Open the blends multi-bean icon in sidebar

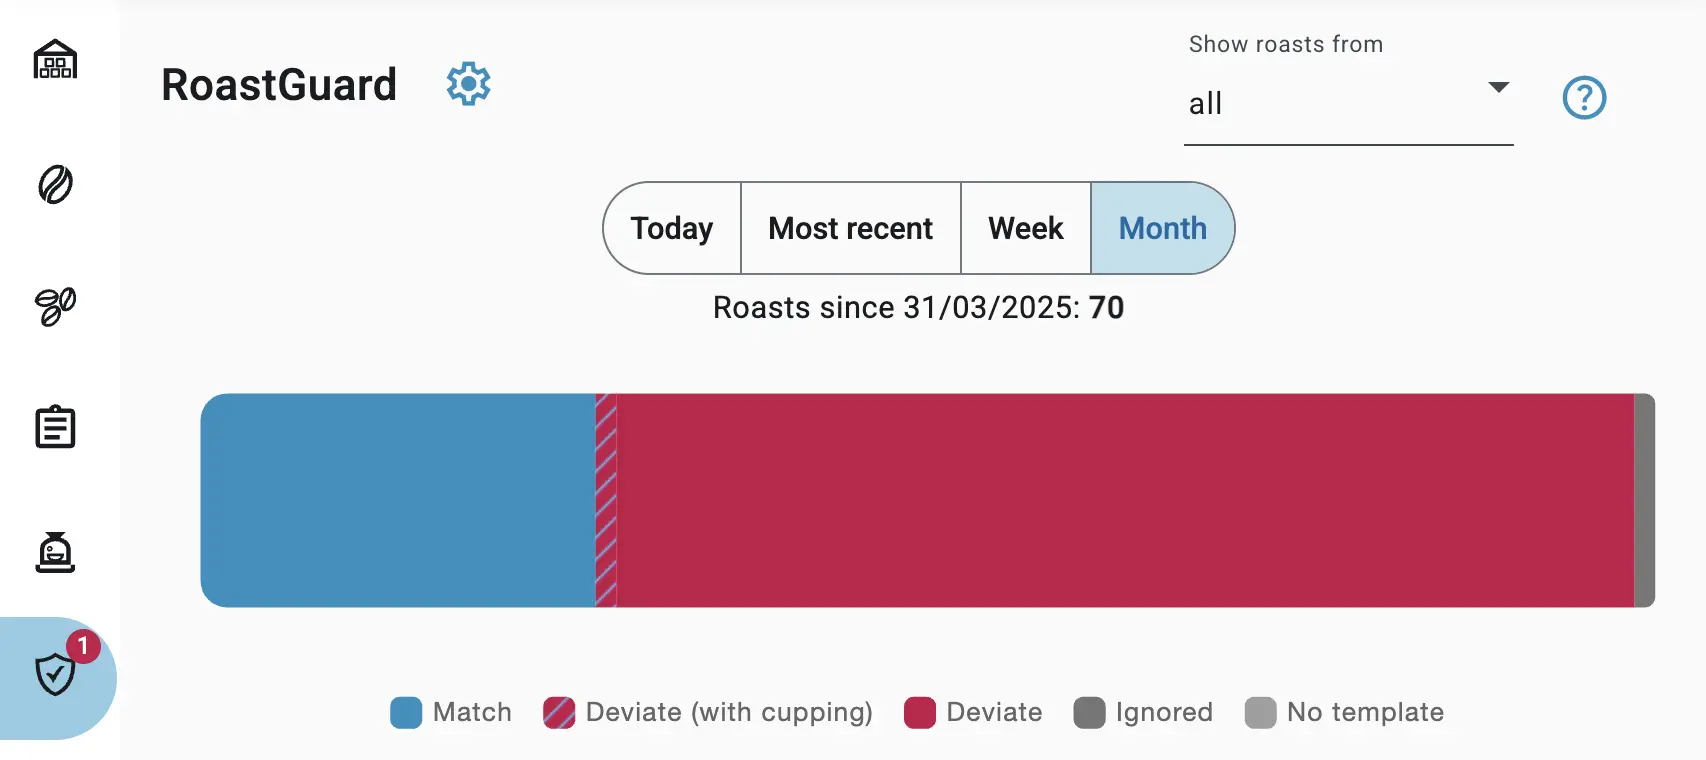click(x=55, y=306)
